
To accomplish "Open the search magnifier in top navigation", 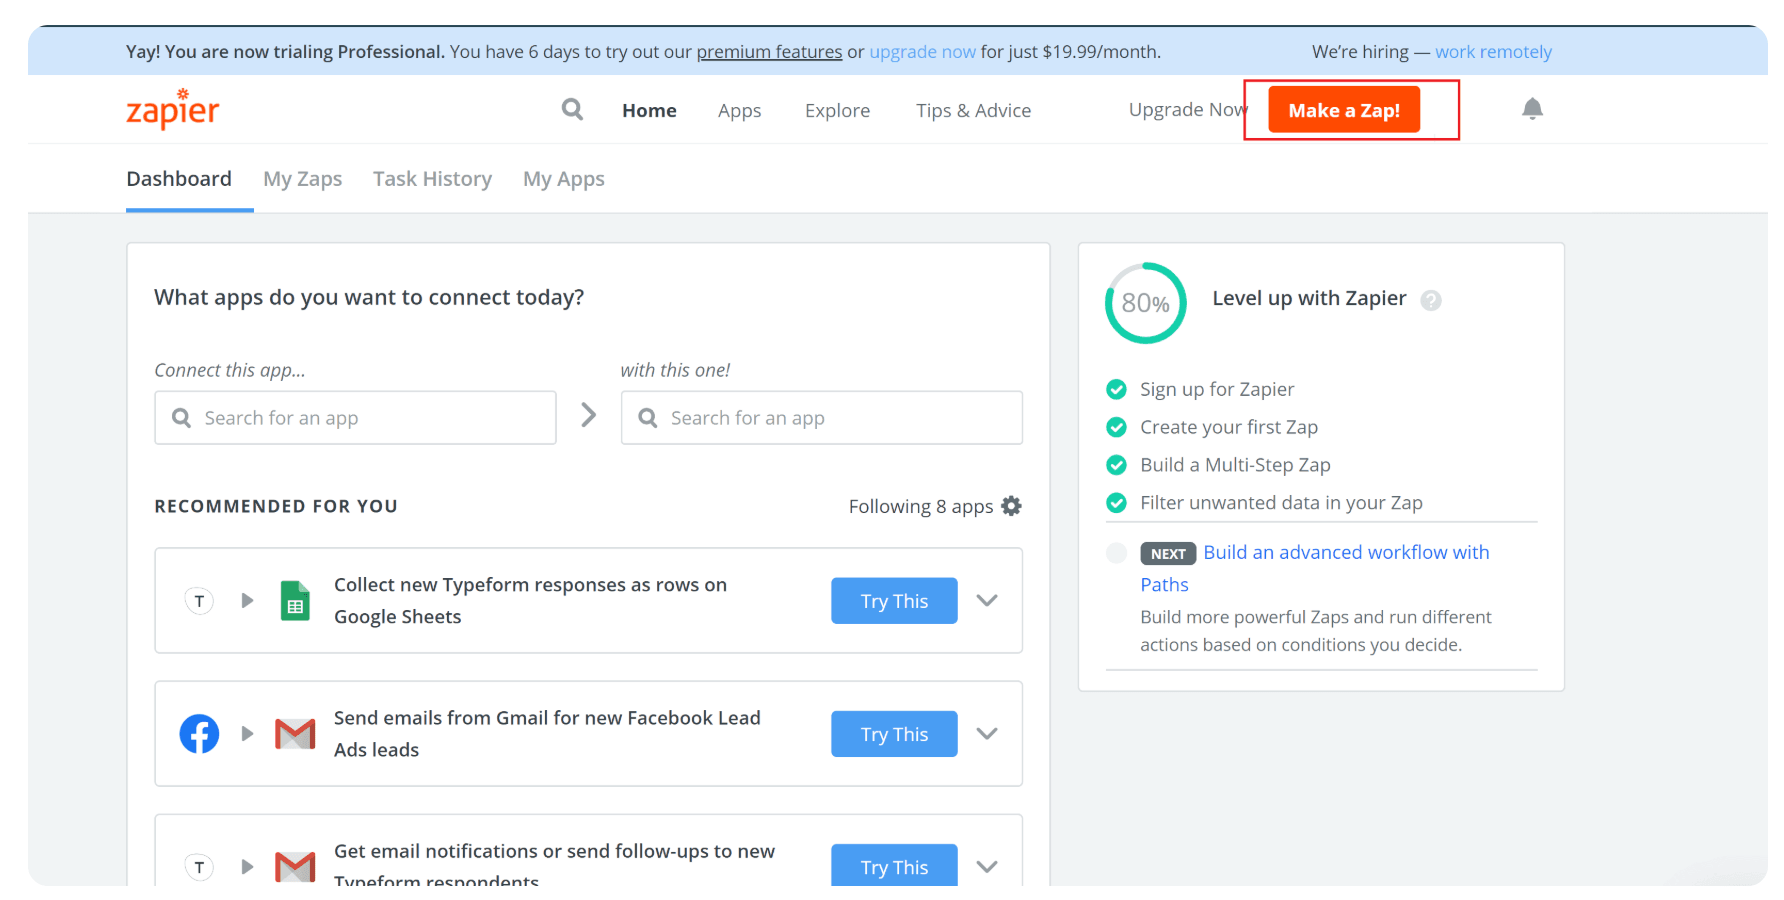I will click(x=572, y=109).
